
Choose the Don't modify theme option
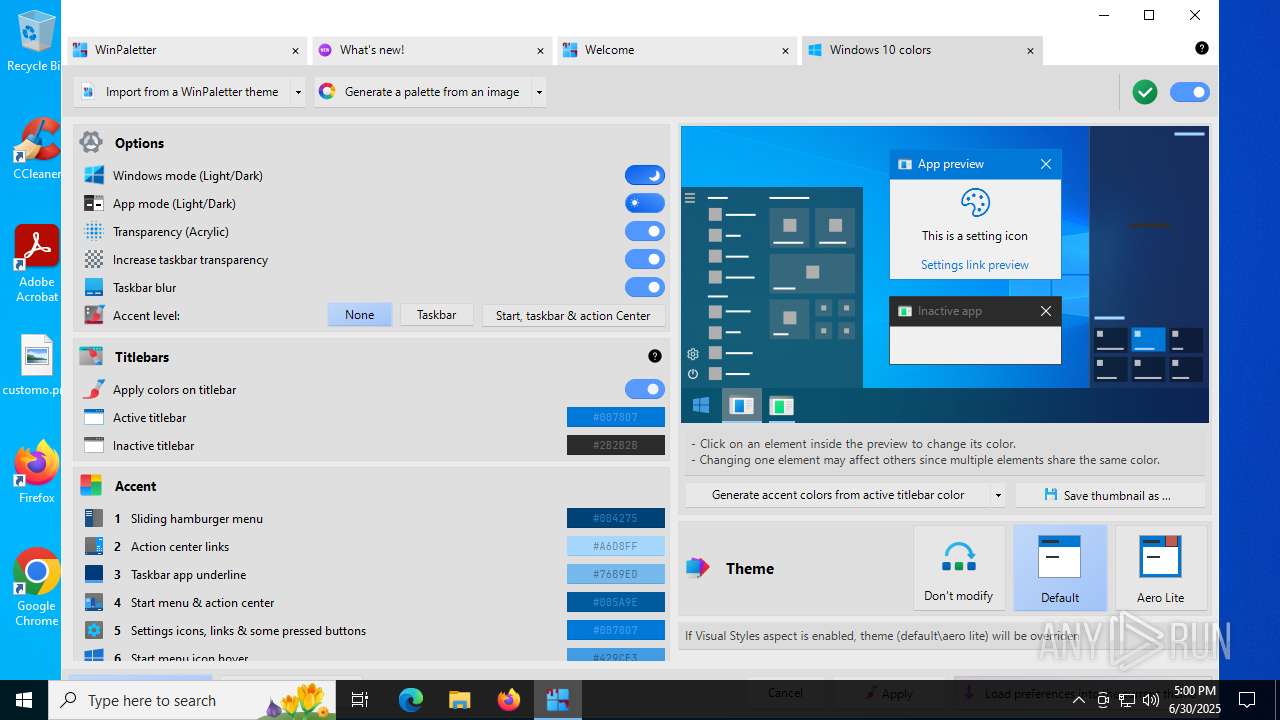click(959, 568)
